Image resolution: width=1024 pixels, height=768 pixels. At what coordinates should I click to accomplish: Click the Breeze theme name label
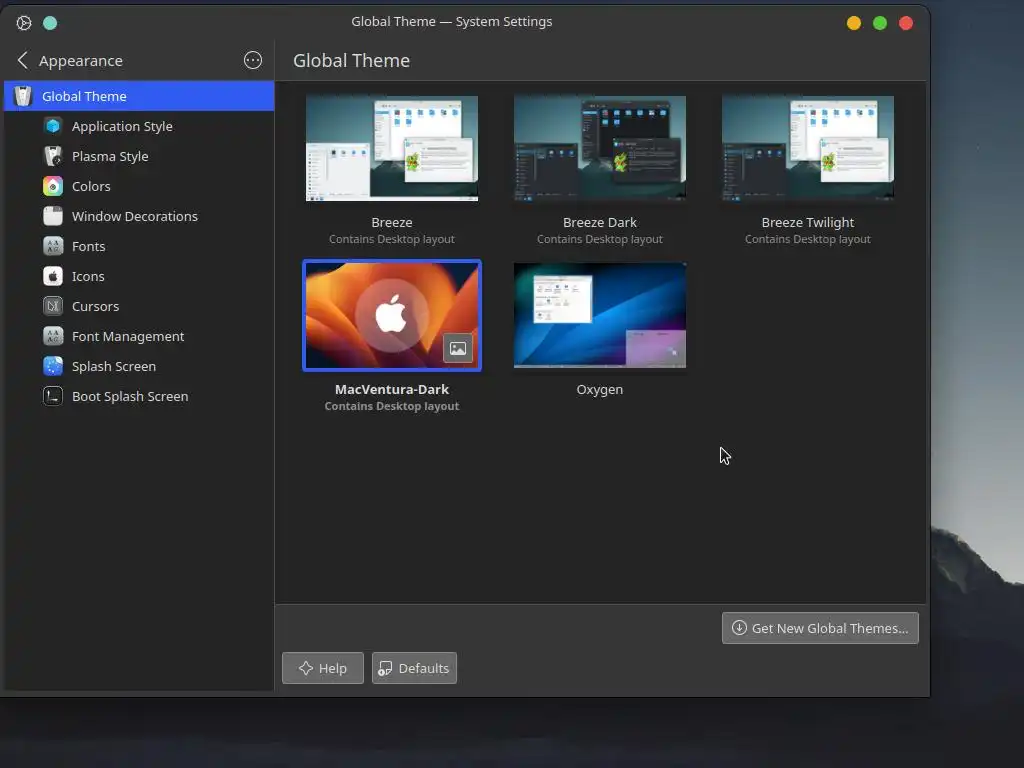pyautogui.click(x=392, y=223)
